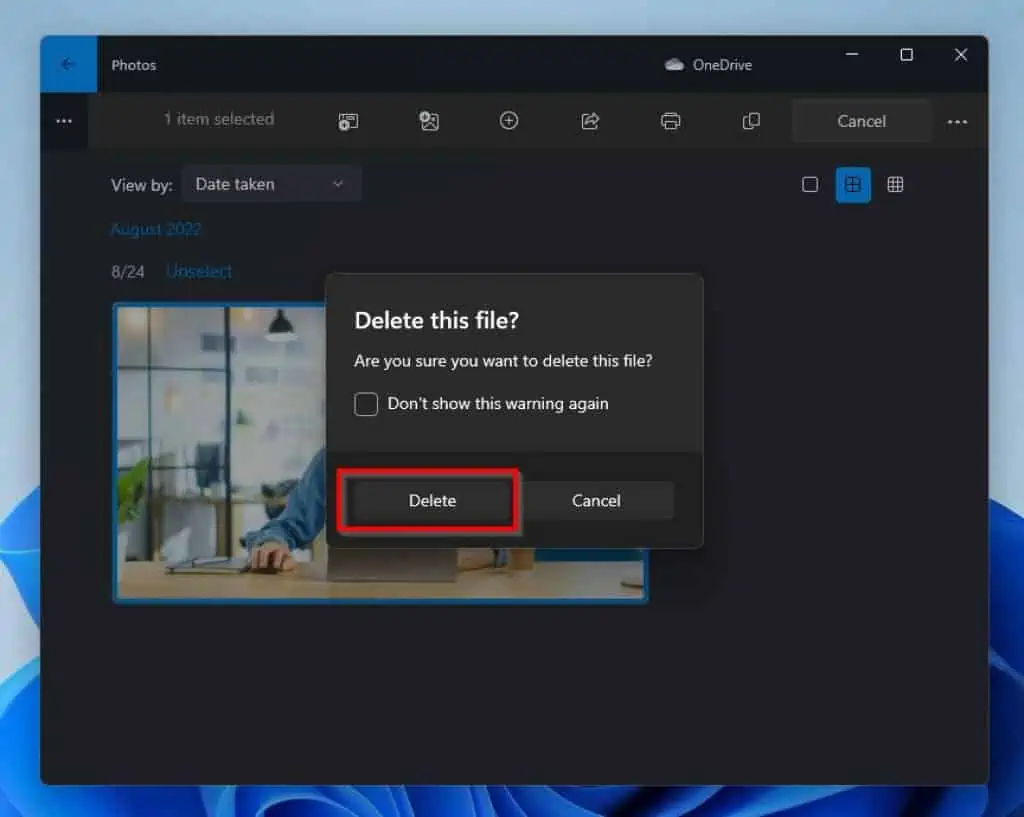
Task: Minimize the Photos window
Action: point(852,55)
